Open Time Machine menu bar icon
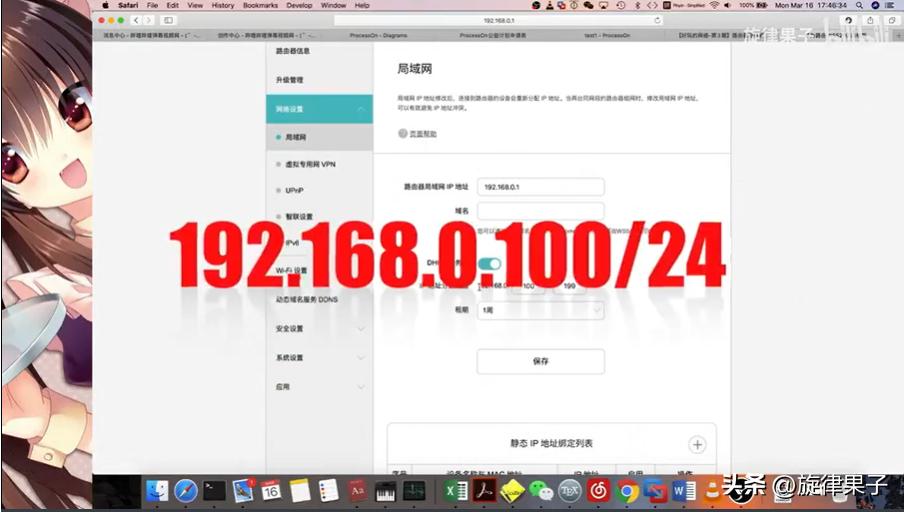 point(620,5)
